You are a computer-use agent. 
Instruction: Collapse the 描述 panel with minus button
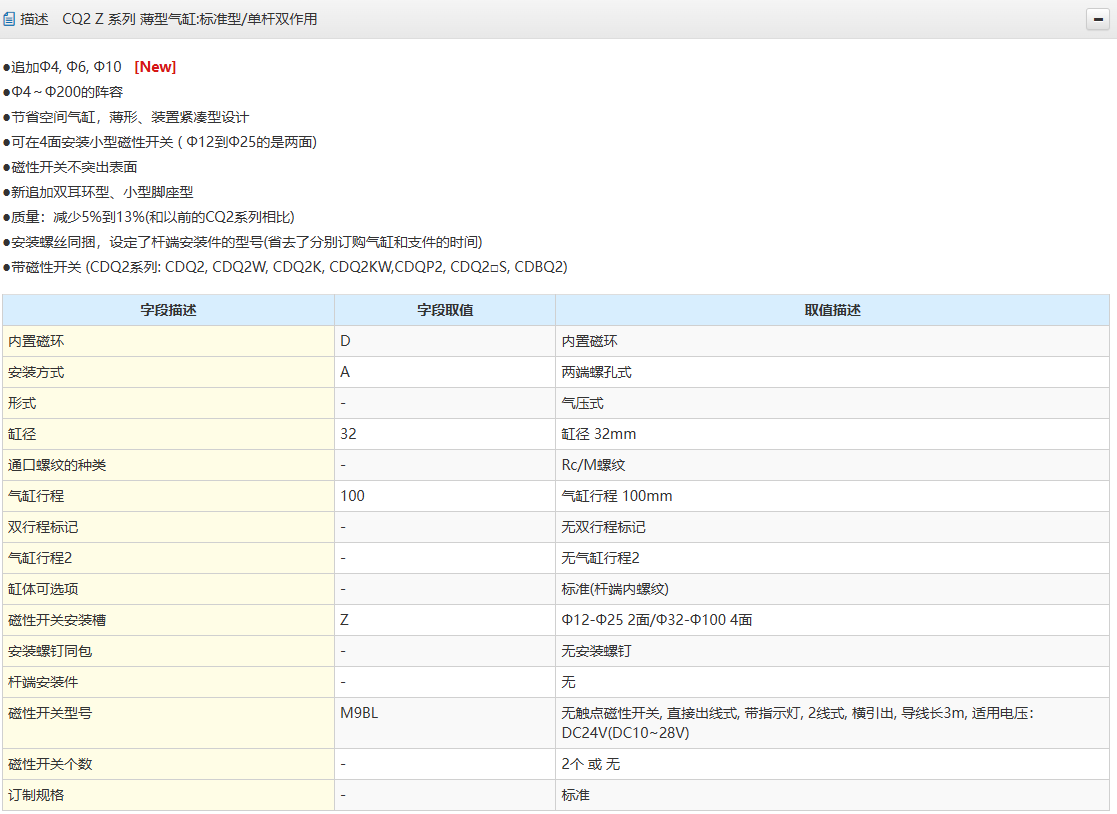pos(1098,20)
